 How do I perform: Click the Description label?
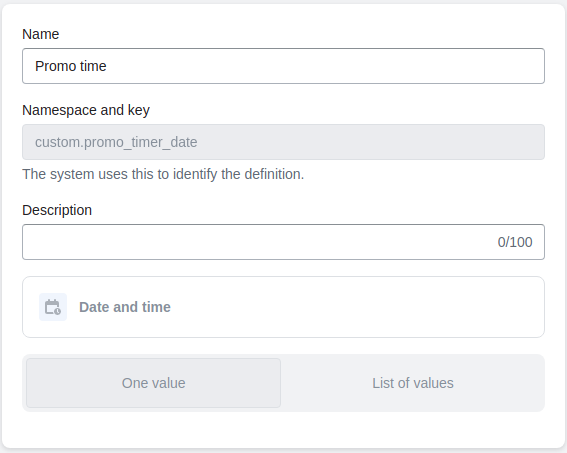point(57,210)
